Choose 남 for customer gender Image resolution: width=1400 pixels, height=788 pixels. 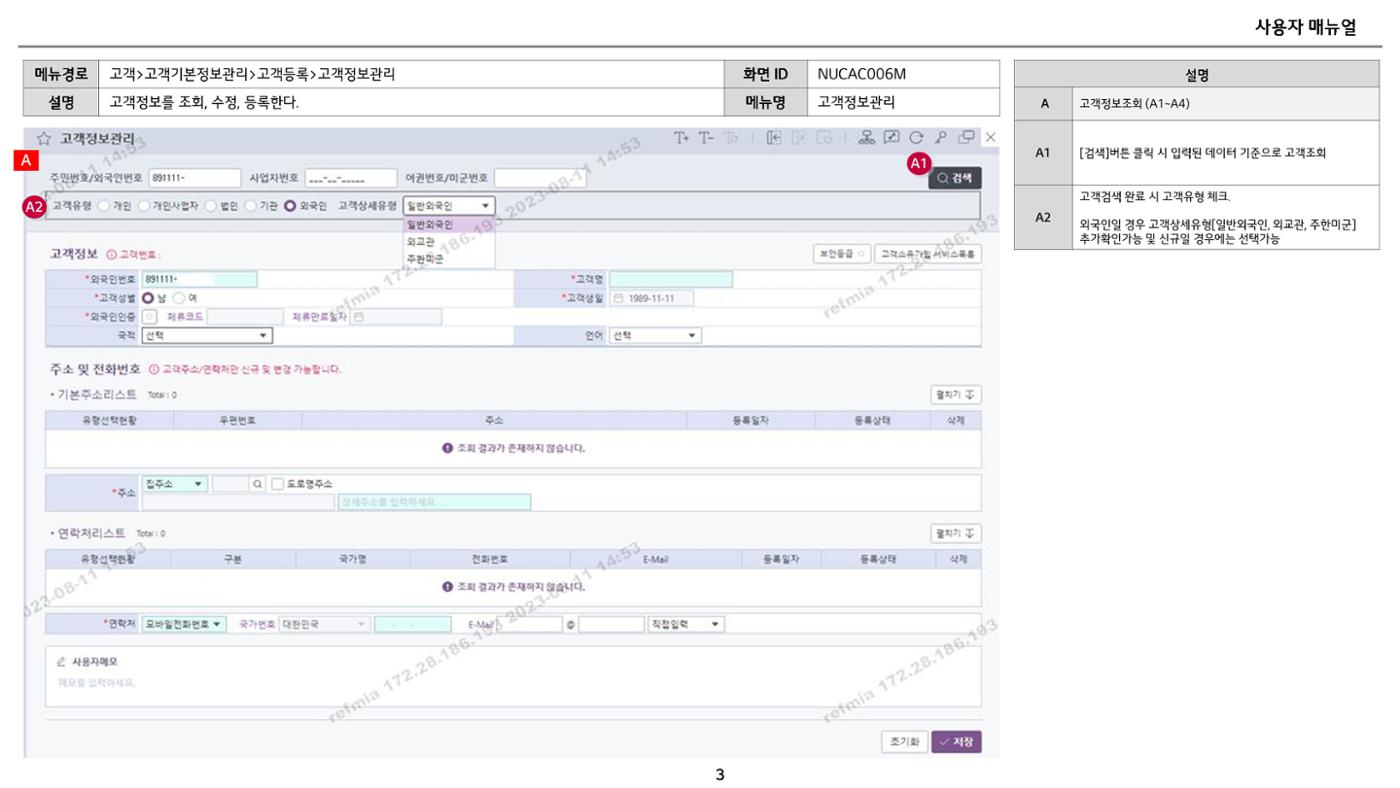148,298
